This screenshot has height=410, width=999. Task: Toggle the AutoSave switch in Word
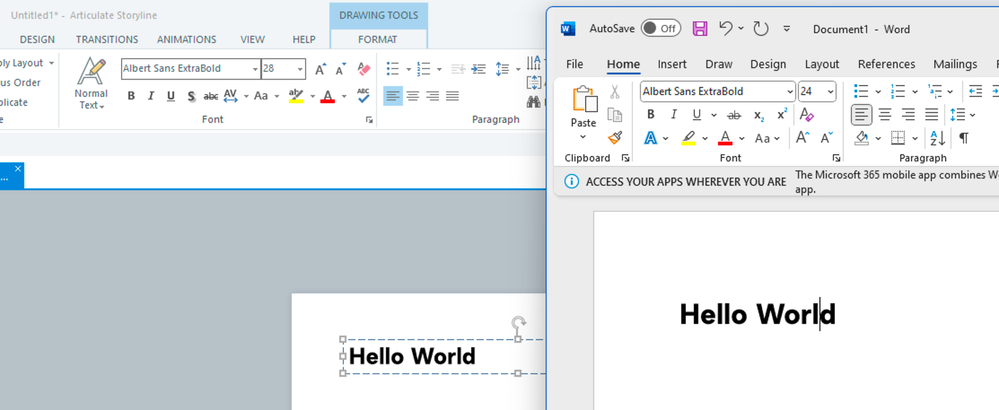[660, 29]
